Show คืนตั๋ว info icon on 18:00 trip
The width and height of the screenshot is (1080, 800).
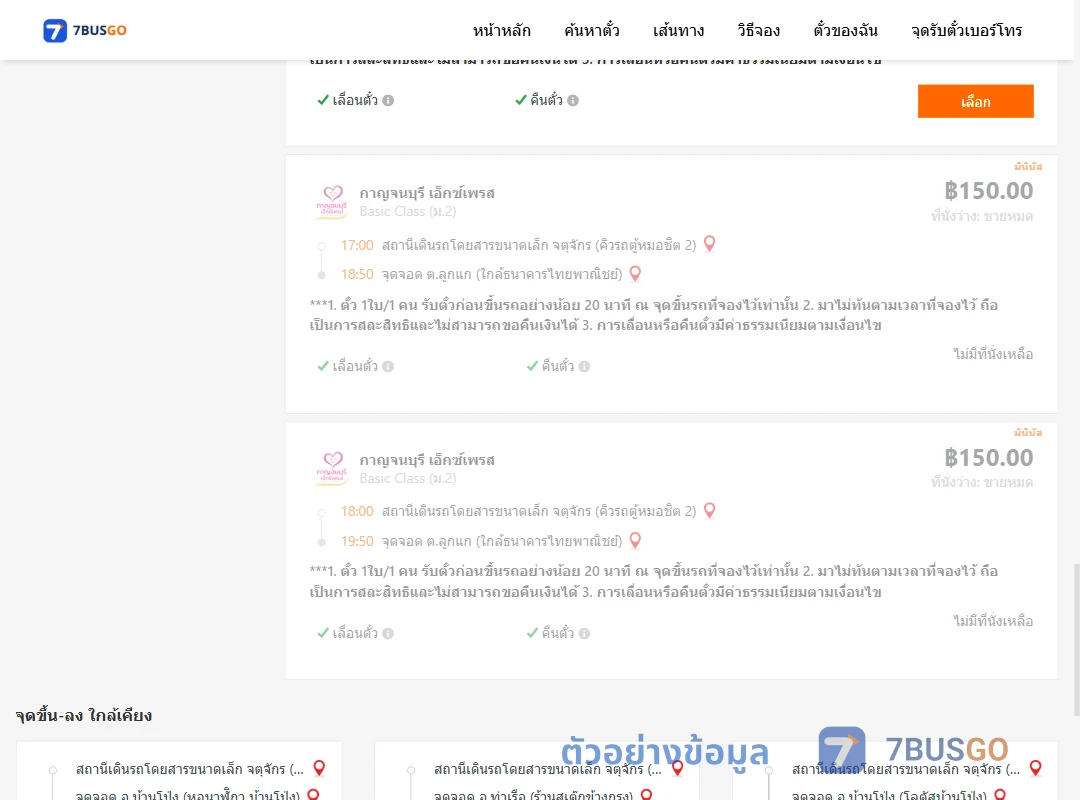584,633
